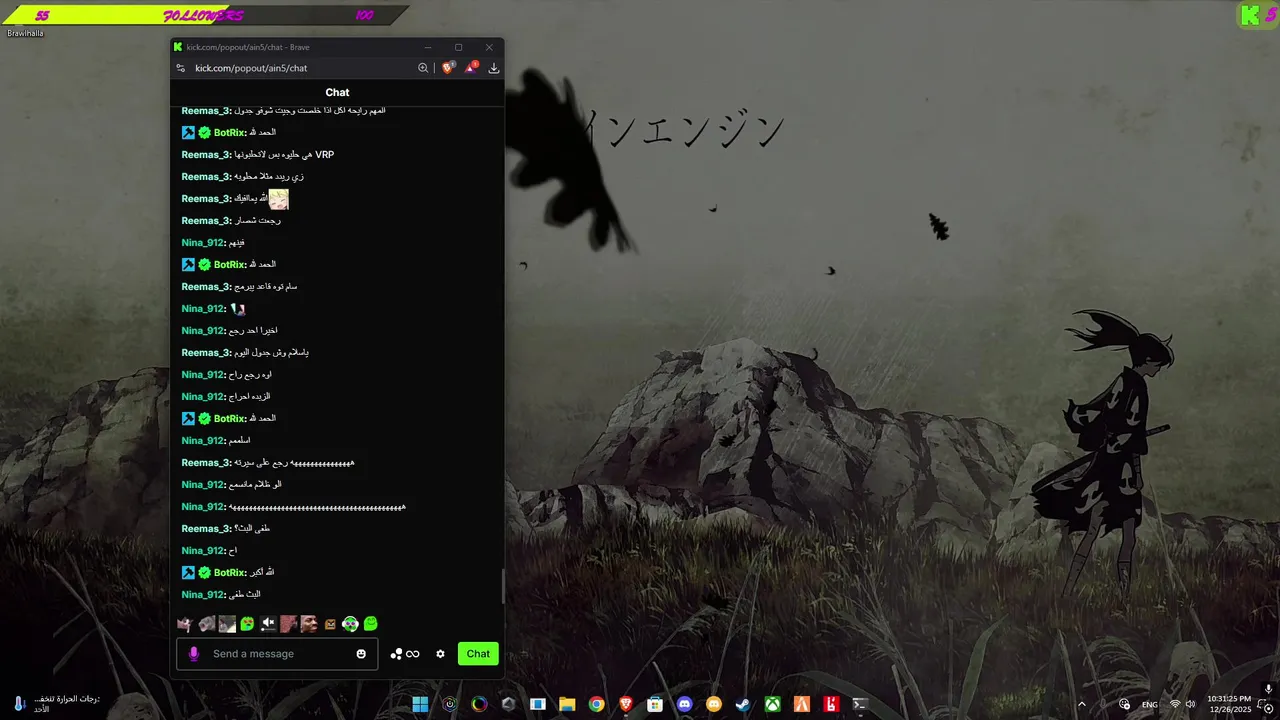
Task: Show hidden system tray icons
Action: pos(1081,704)
